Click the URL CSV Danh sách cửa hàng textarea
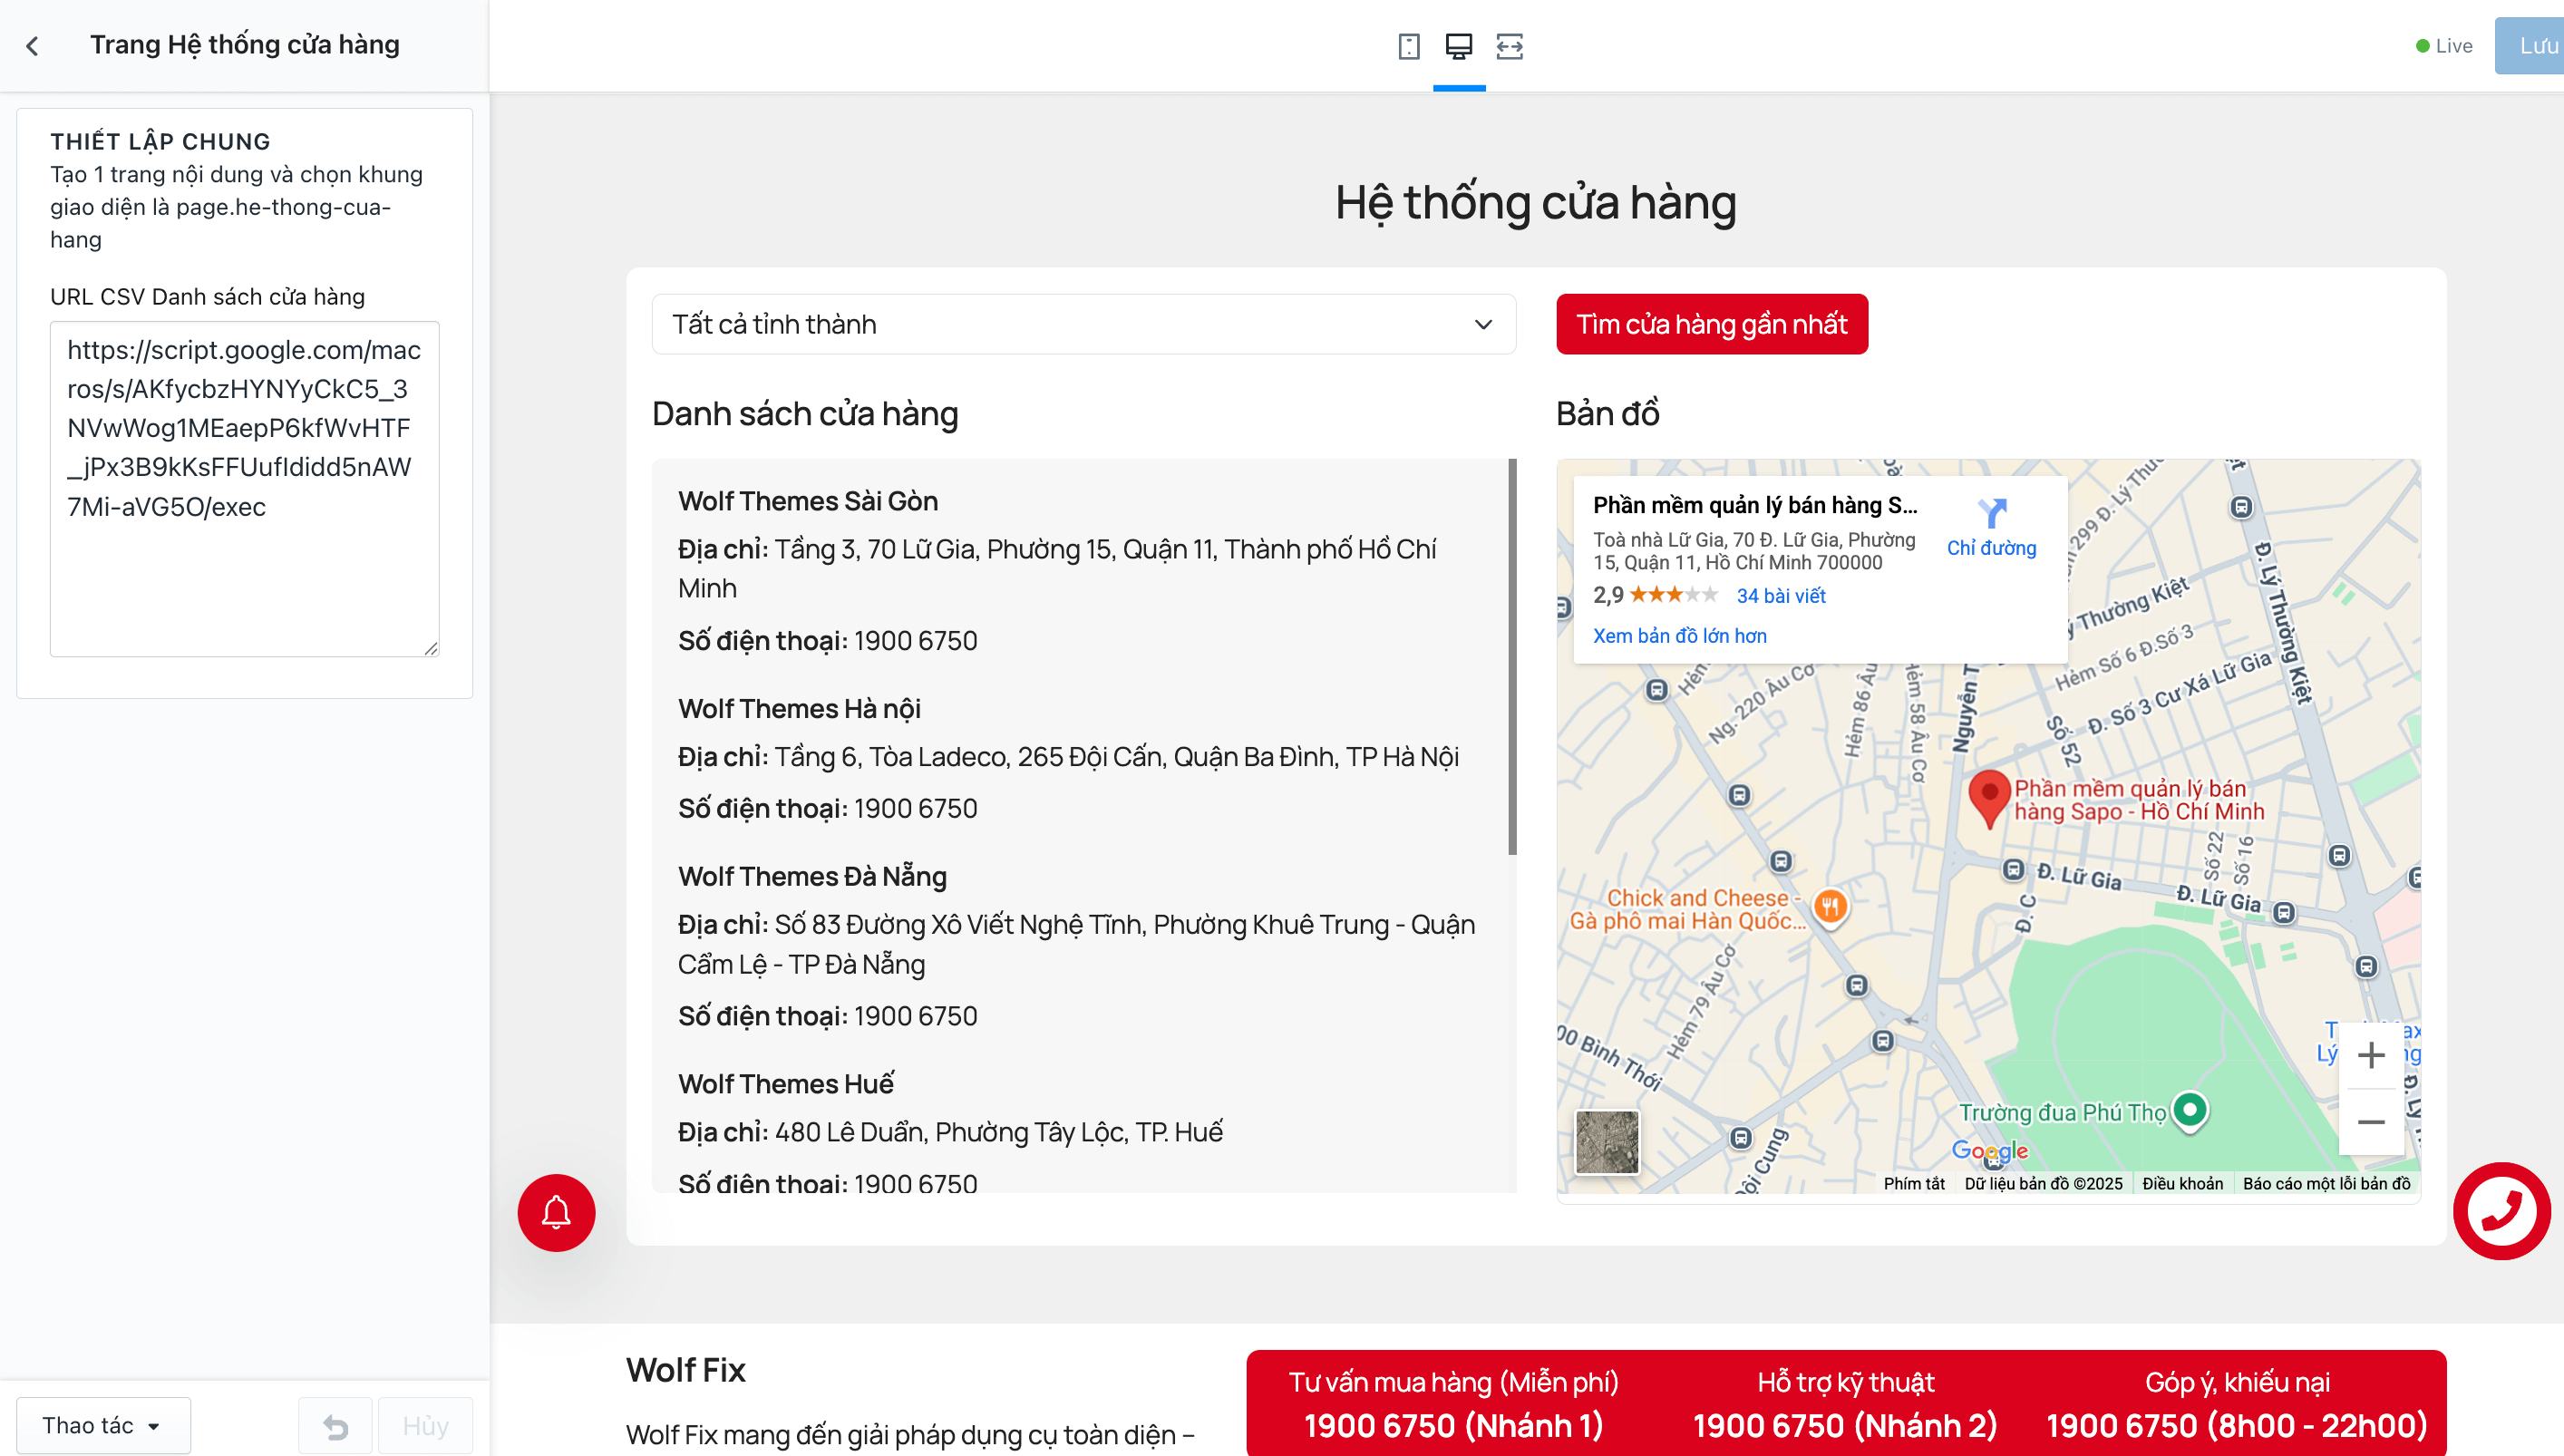 coord(245,488)
